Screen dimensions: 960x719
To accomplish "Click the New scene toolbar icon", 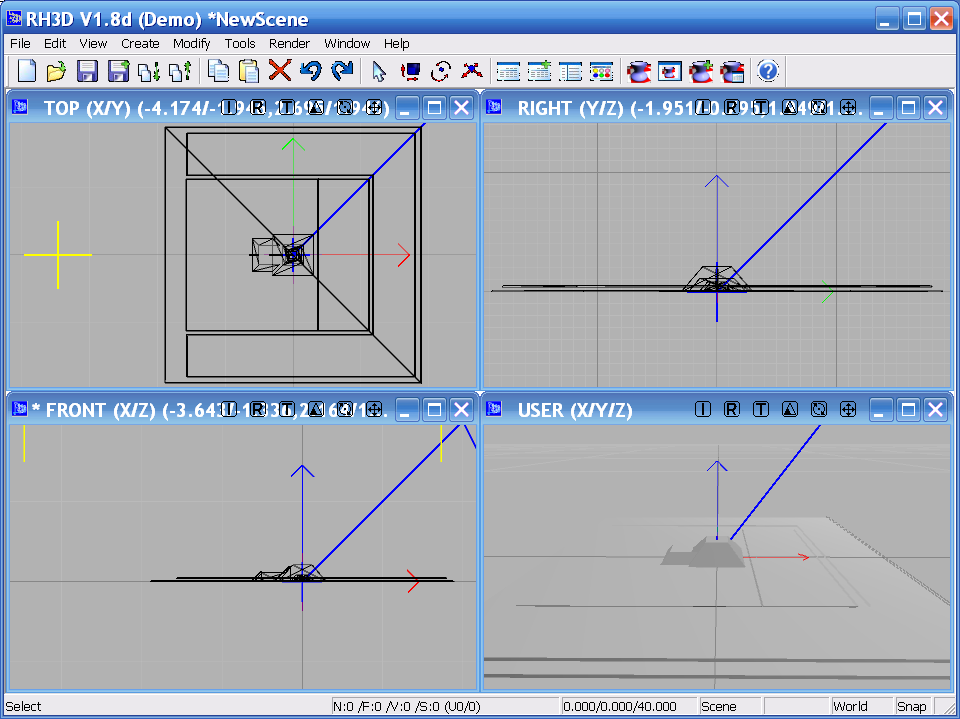I will point(27,71).
